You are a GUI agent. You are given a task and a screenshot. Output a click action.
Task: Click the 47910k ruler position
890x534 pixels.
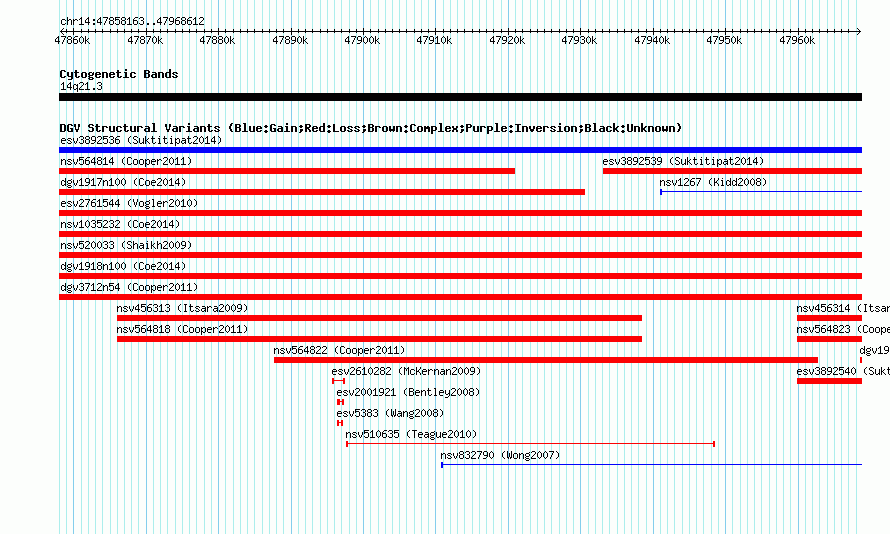434,40
